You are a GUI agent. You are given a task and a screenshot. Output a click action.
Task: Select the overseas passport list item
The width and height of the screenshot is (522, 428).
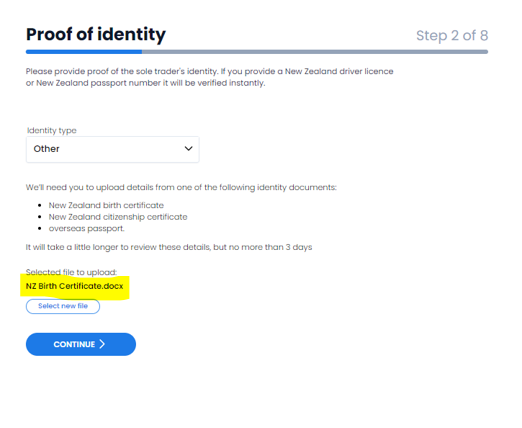(87, 229)
